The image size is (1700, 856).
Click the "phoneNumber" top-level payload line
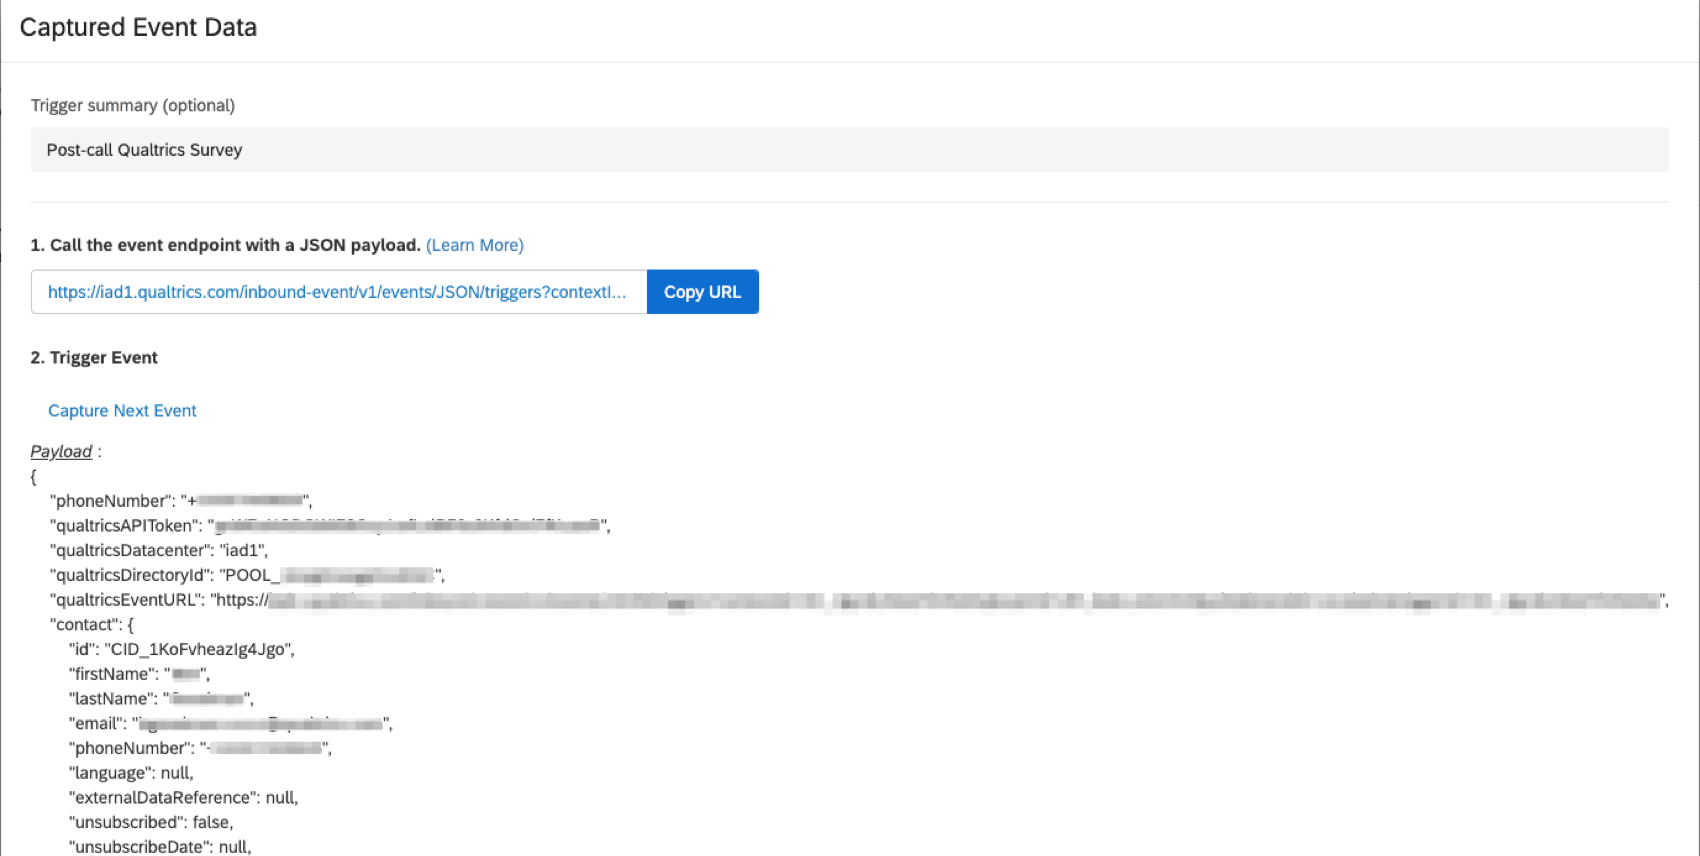pyautogui.click(x=181, y=501)
